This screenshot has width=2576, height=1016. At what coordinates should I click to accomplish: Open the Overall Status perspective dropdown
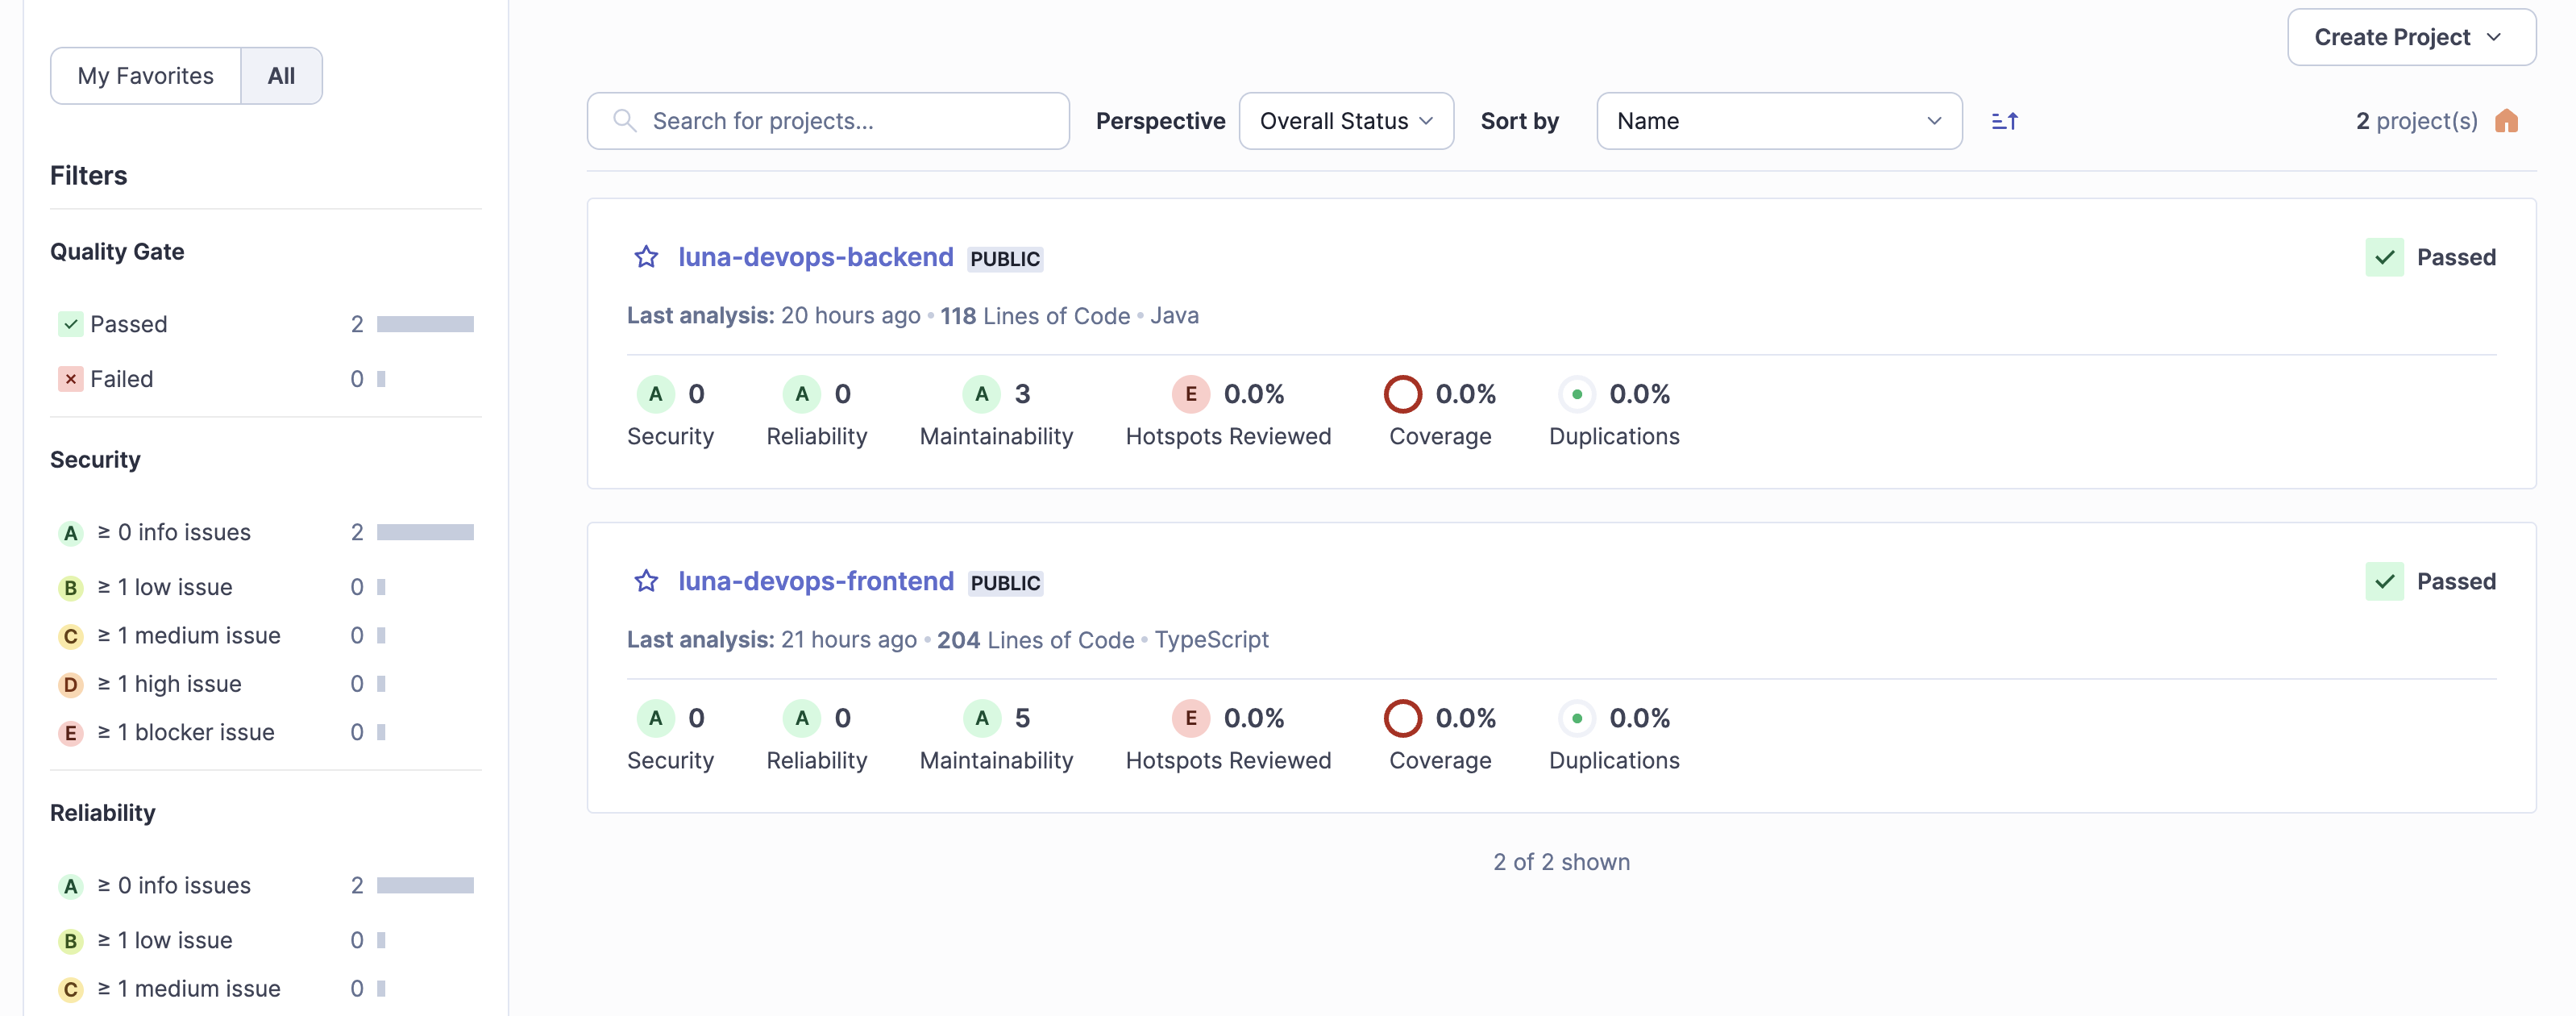pos(1345,121)
